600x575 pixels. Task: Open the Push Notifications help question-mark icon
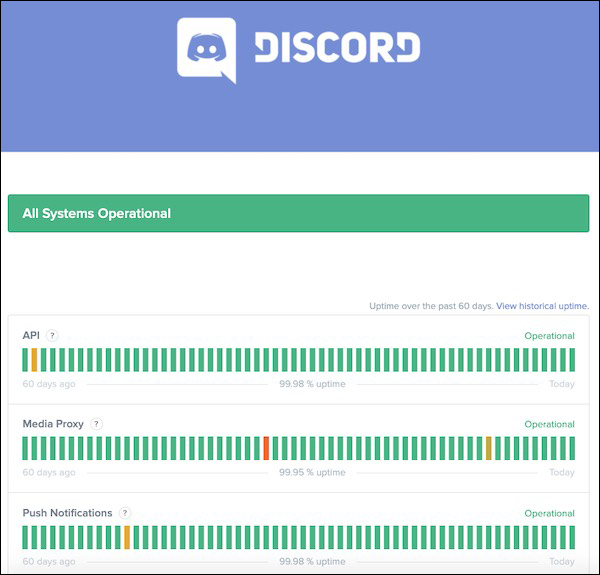[125, 513]
